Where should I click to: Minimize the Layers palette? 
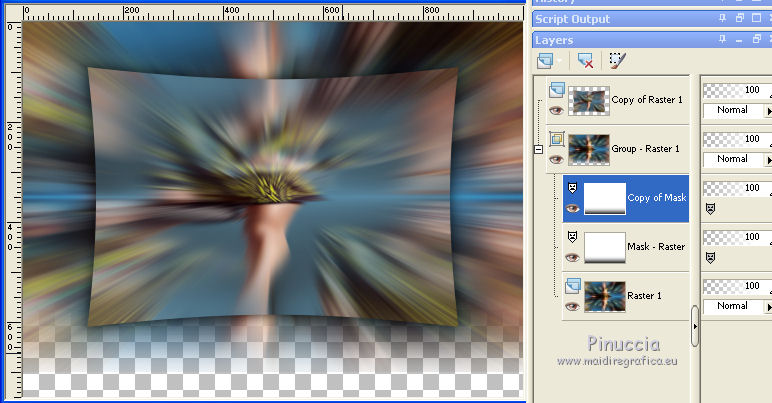pyautogui.click(x=740, y=39)
